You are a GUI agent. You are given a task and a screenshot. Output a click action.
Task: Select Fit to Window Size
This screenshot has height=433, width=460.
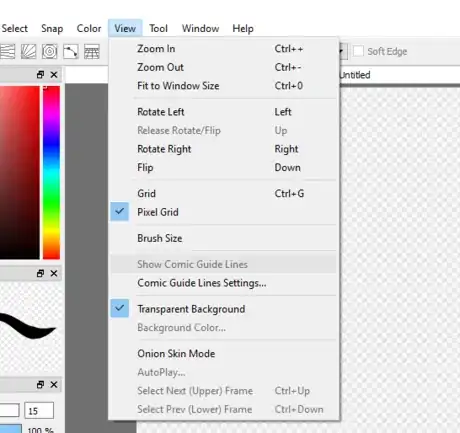click(x=223, y=86)
